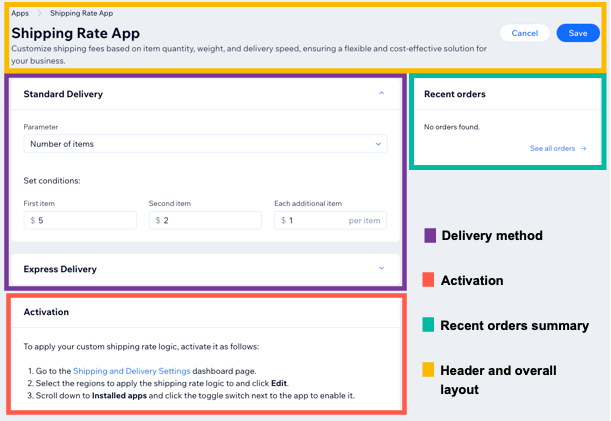Click the per item suffix text
The width and height of the screenshot is (611, 421).
pyautogui.click(x=364, y=221)
